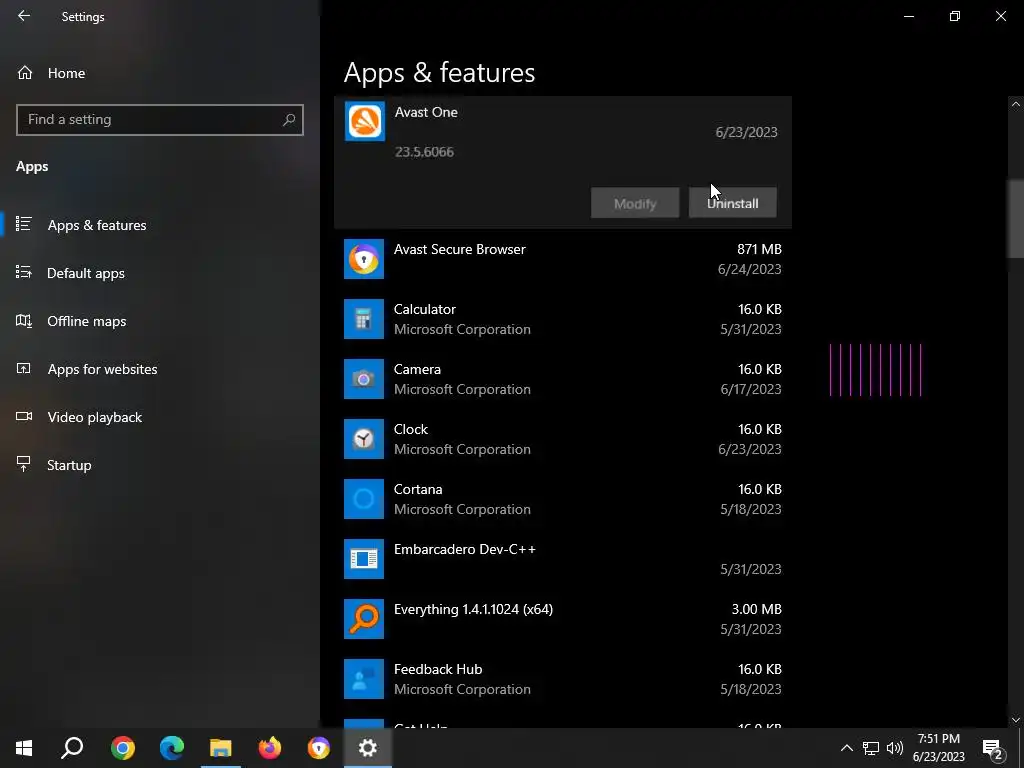The image size is (1024, 768).
Task: Click the Settings gear in taskbar
Action: 368,748
